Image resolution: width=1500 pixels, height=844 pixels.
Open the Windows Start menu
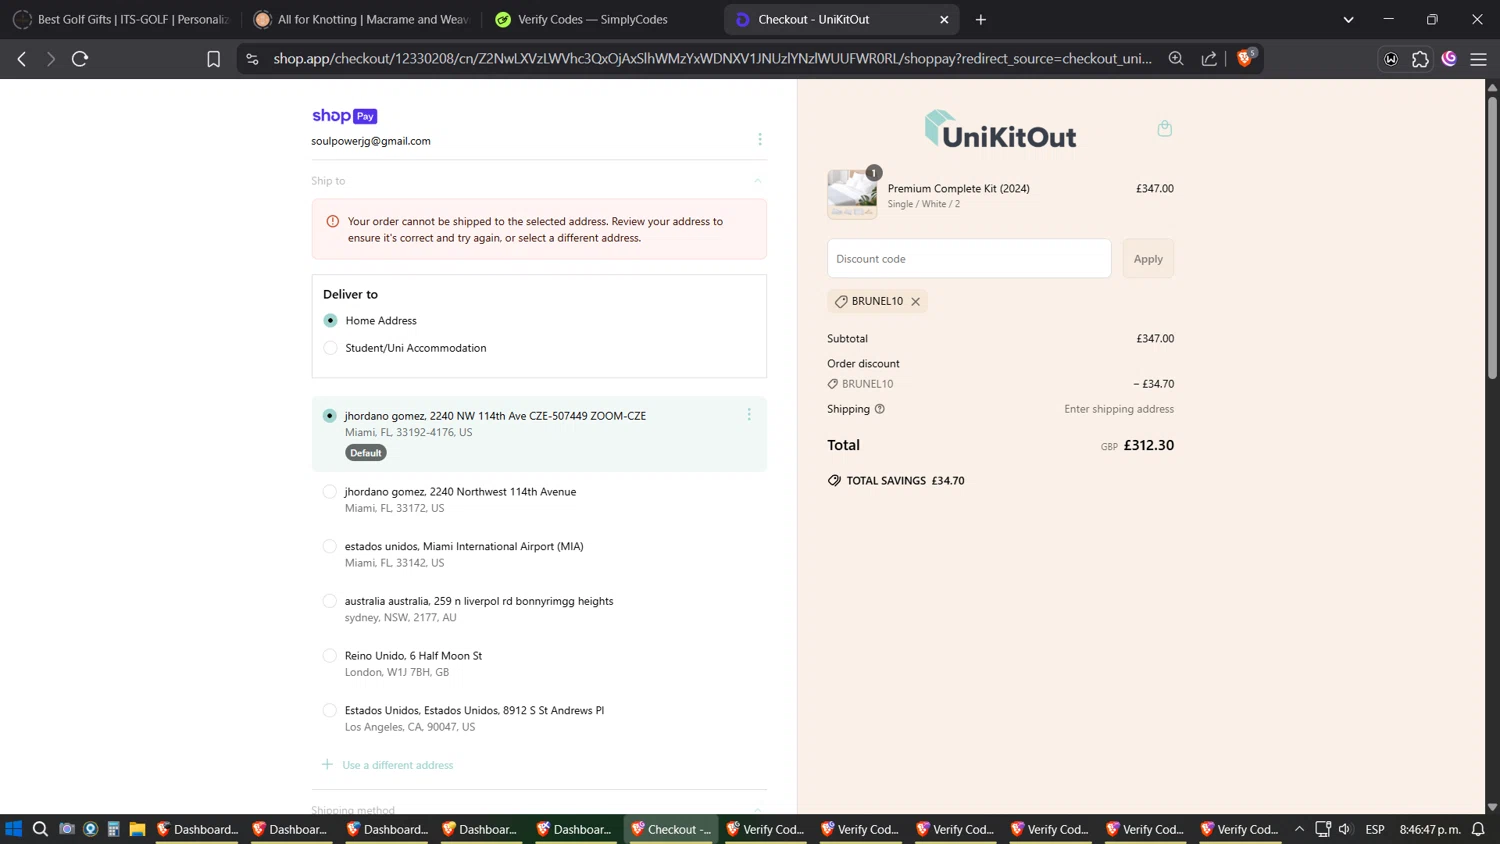13,829
